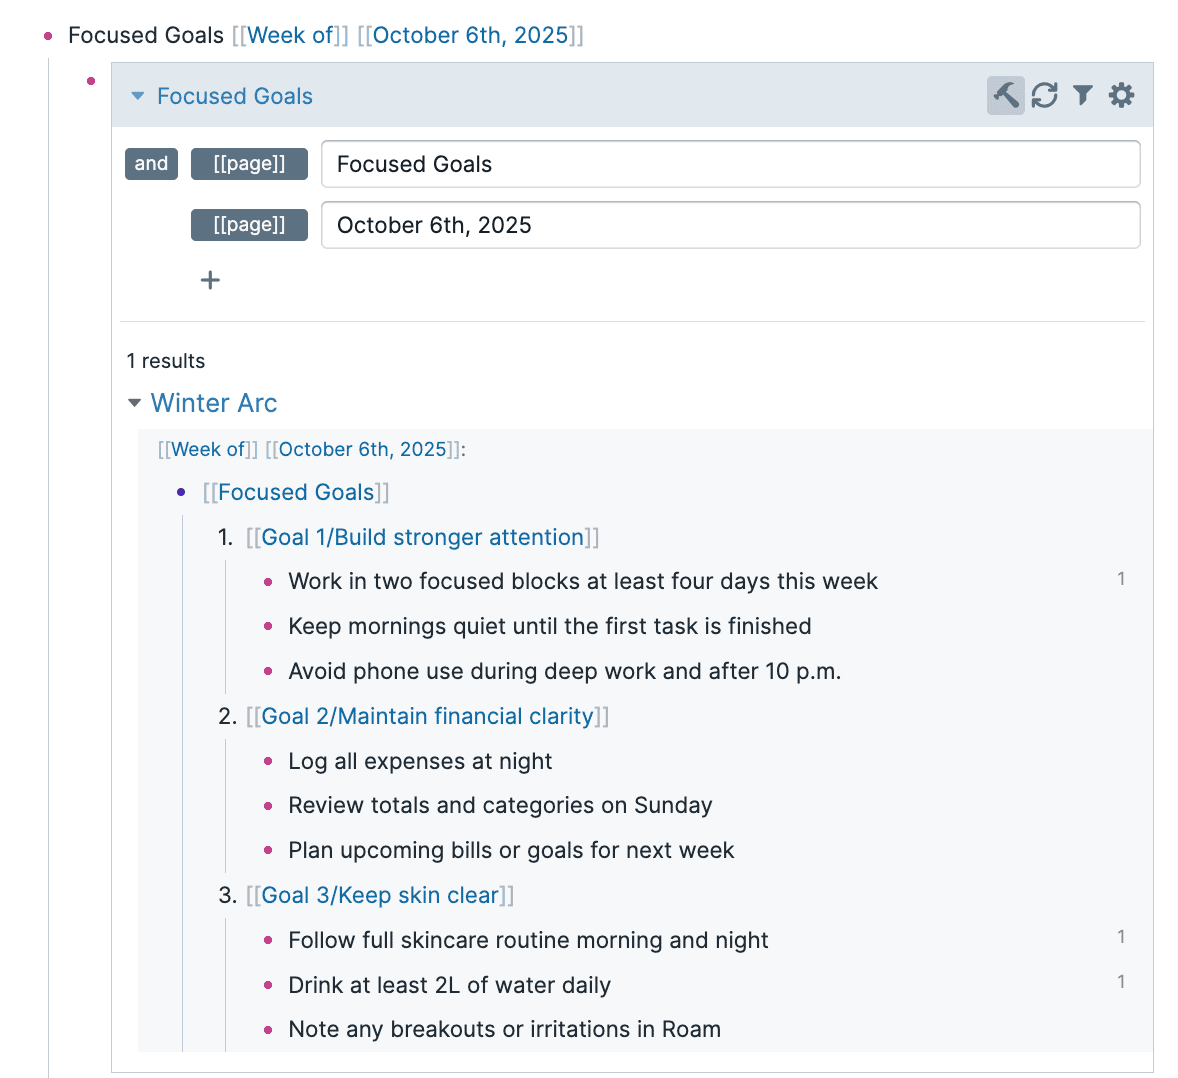Open 'Goal 2/Maintain financial clarity' page
The image size is (1178, 1078).
[x=427, y=716]
